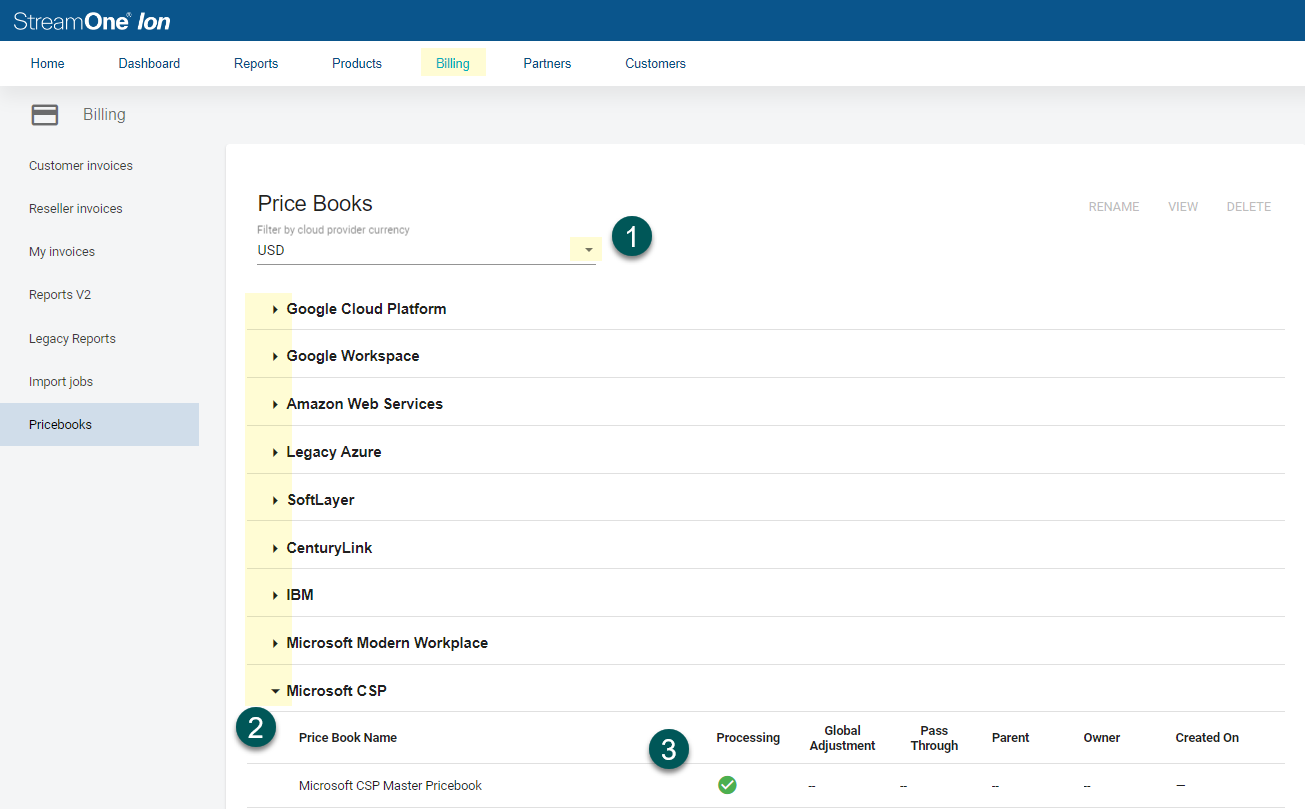The height and width of the screenshot is (809, 1305).
Task: Click the Processing column header
Action: pyautogui.click(x=748, y=738)
